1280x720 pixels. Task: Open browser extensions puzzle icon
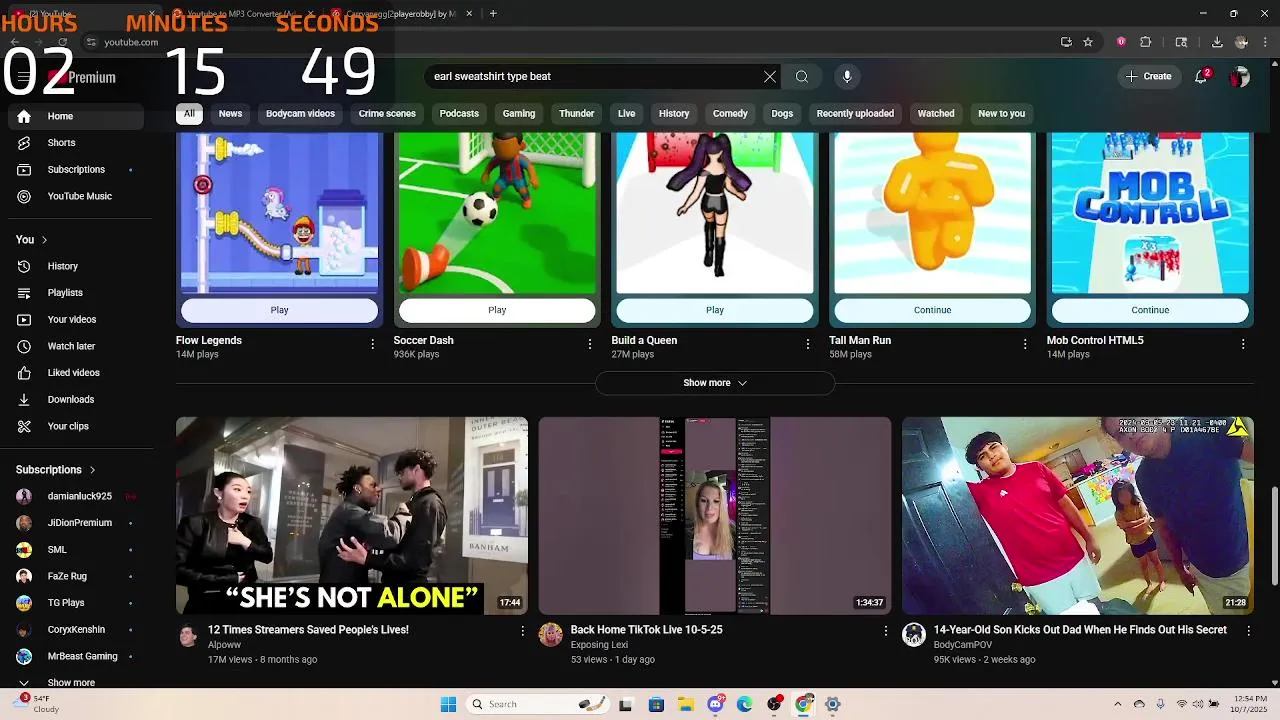tap(1146, 42)
